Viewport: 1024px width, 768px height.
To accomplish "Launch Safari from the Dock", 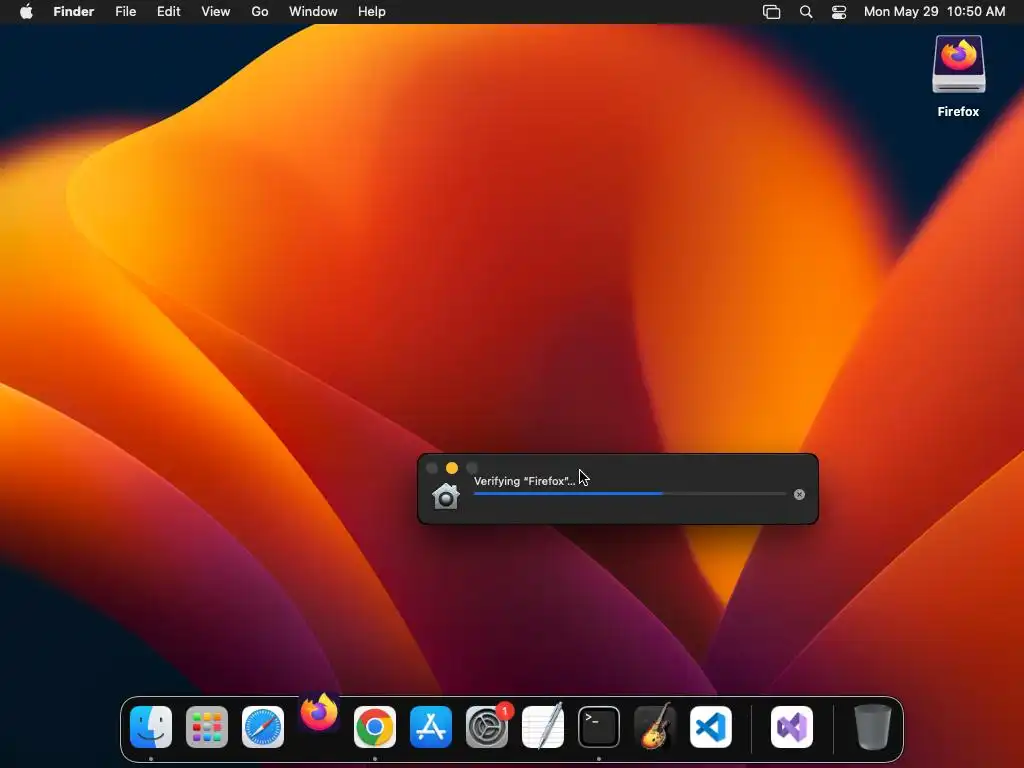I will 263,727.
